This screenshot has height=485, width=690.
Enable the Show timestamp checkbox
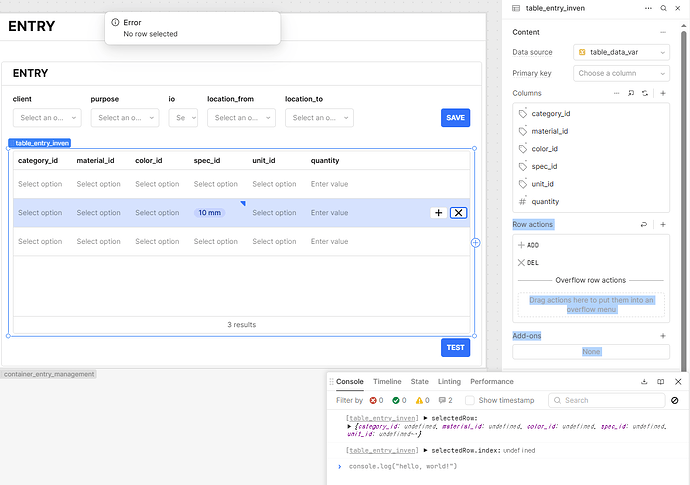(470, 400)
